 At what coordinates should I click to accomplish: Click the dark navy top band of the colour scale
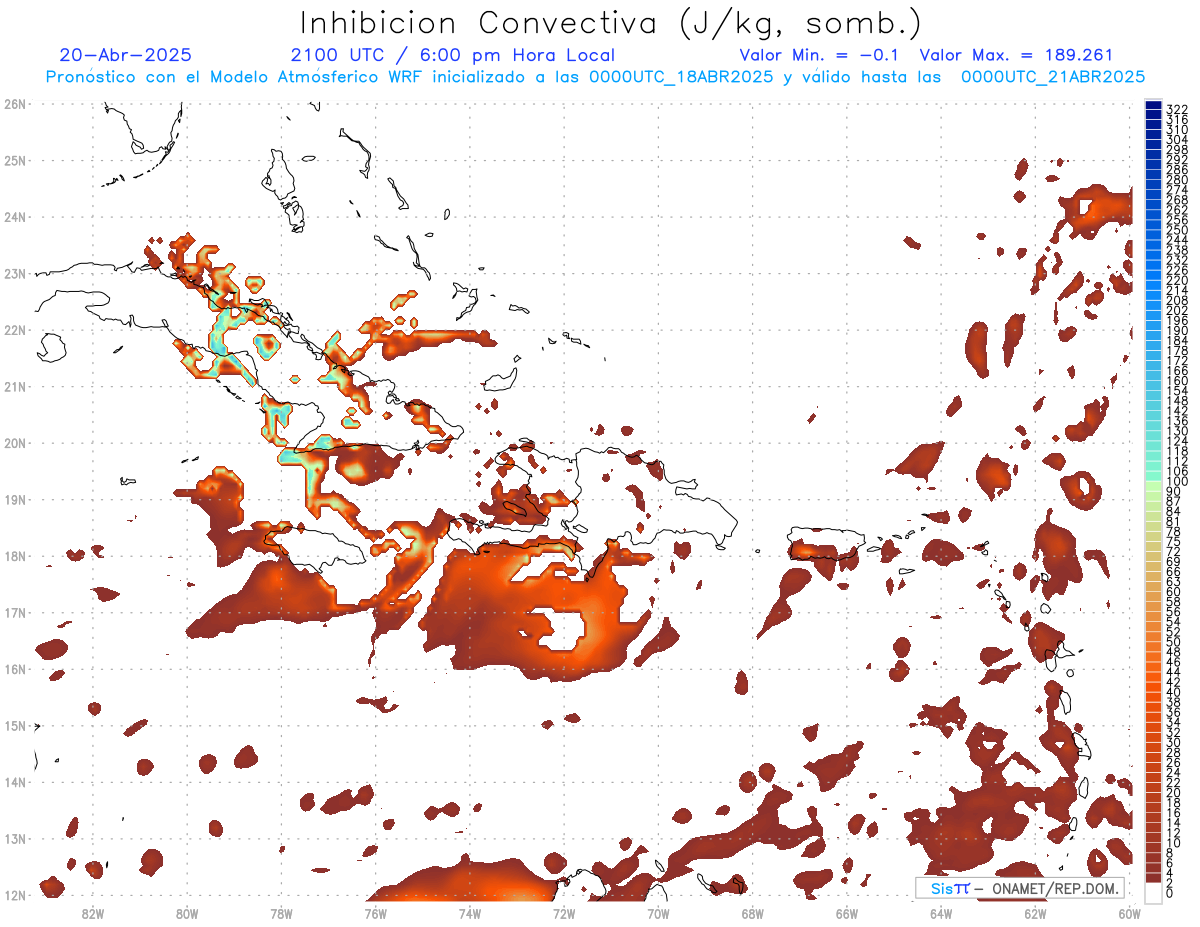pos(1153,104)
